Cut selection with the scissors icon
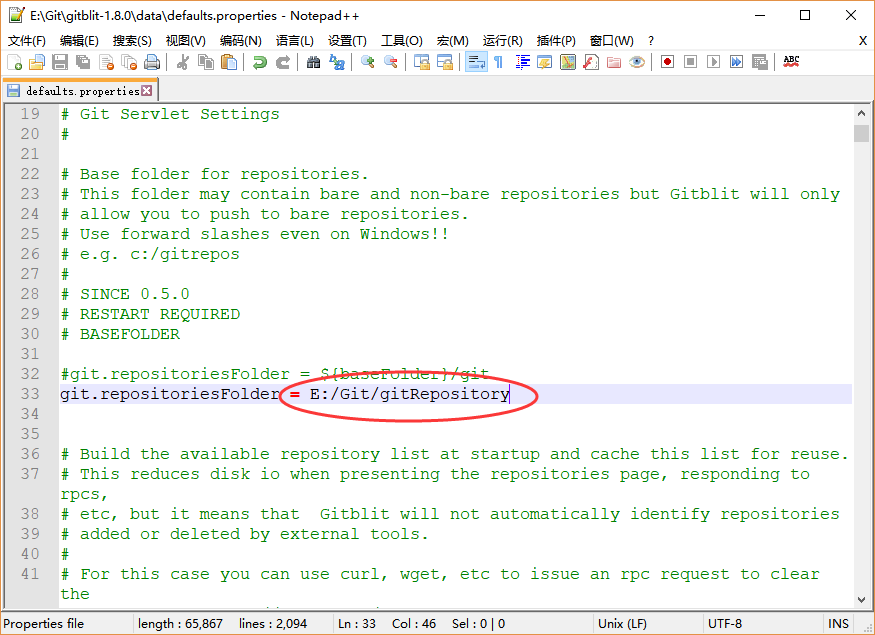This screenshot has width=875, height=635. click(x=182, y=62)
